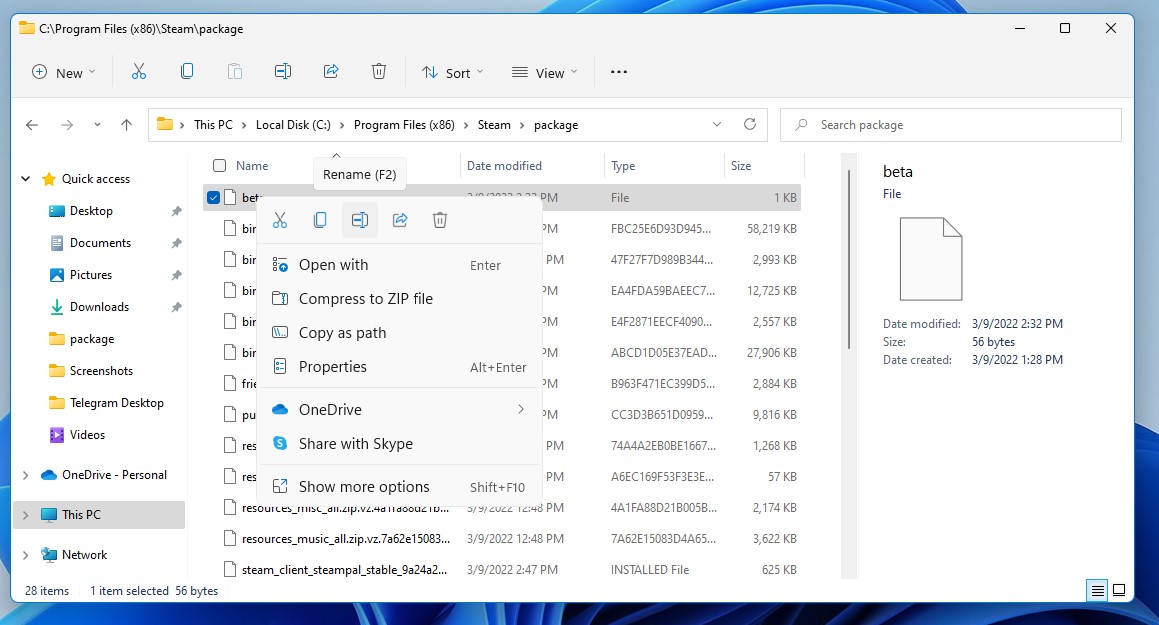The height and width of the screenshot is (625, 1159).
Task: Choose Compress to ZIP file
Action: point(365,299)
